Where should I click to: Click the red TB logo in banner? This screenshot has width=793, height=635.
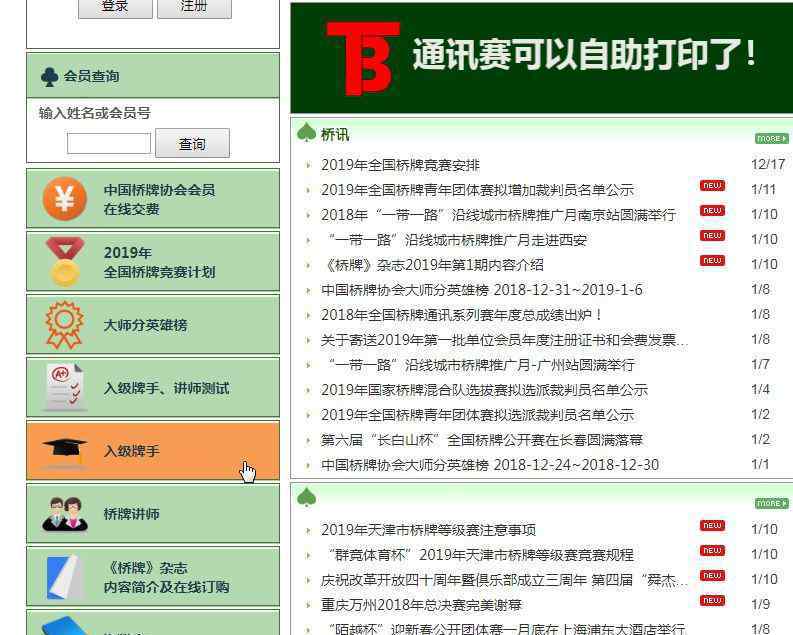coord(363,58)
